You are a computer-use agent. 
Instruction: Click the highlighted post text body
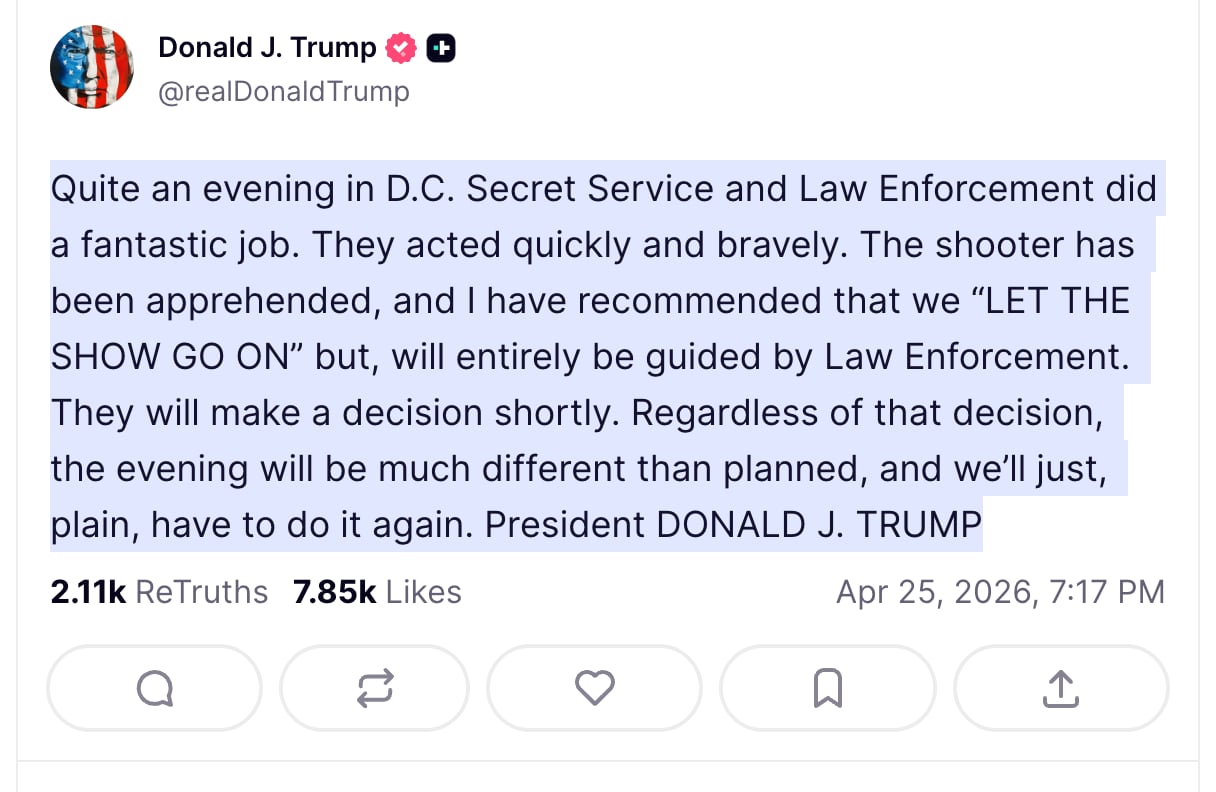tap(600, 355)
